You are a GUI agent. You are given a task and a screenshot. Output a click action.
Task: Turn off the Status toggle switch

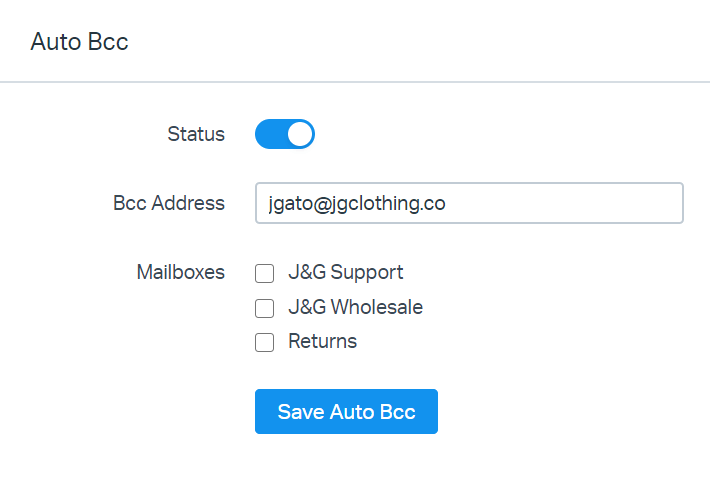pyautogui.click(x=285, y=134)
